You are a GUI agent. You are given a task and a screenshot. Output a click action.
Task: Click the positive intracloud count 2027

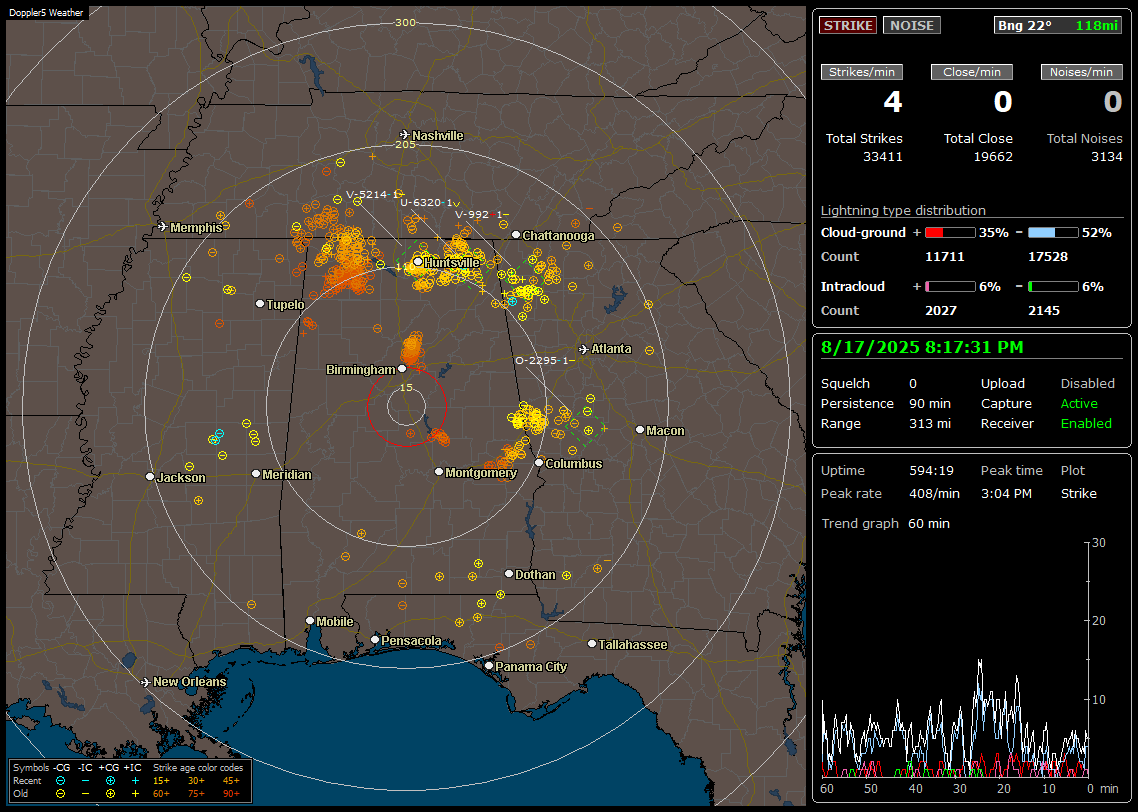941,311
